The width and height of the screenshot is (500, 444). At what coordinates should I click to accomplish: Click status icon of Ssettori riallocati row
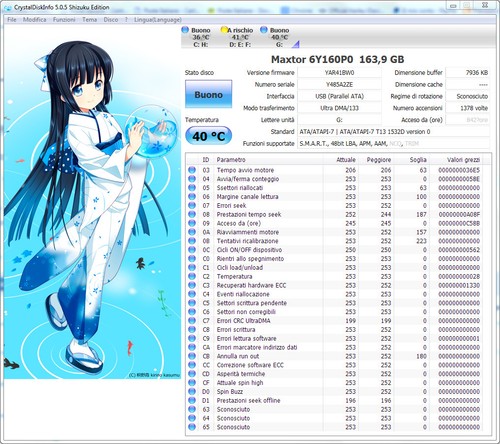192,188
